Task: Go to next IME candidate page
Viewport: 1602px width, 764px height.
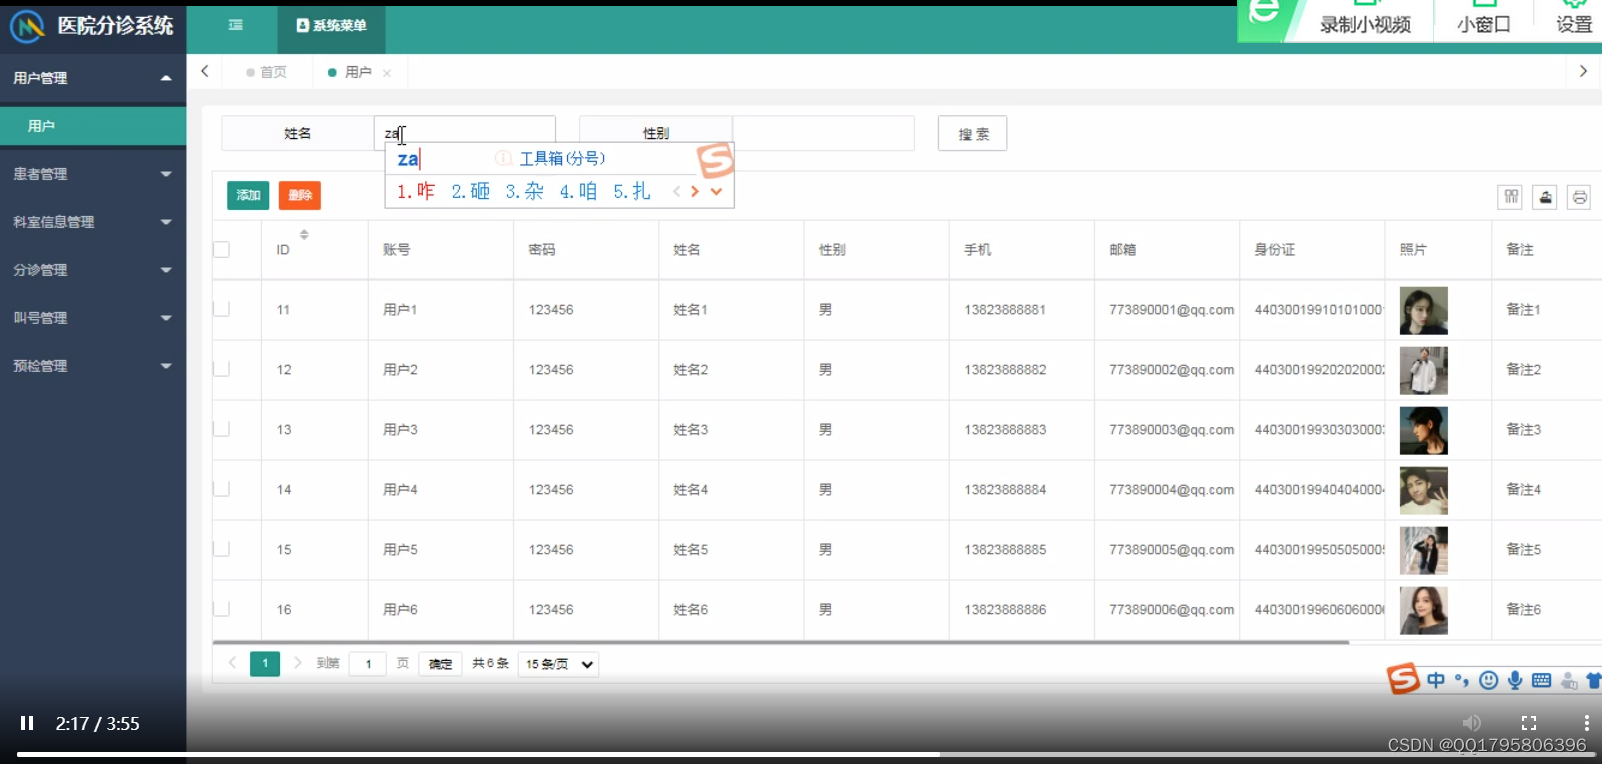Action: pyautogui.click(x=695, y=191)
